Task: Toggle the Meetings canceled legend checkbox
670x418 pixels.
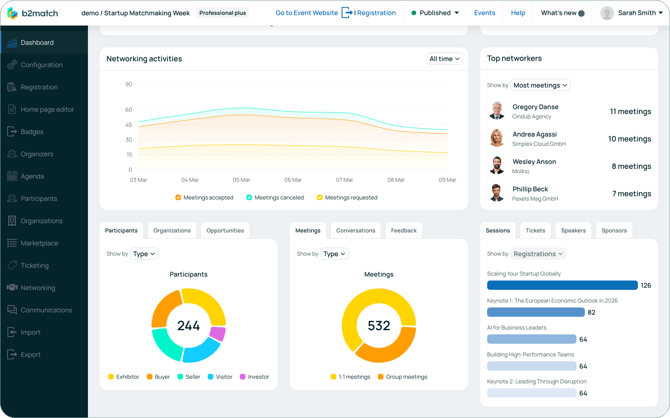Action: coord(249,198)
